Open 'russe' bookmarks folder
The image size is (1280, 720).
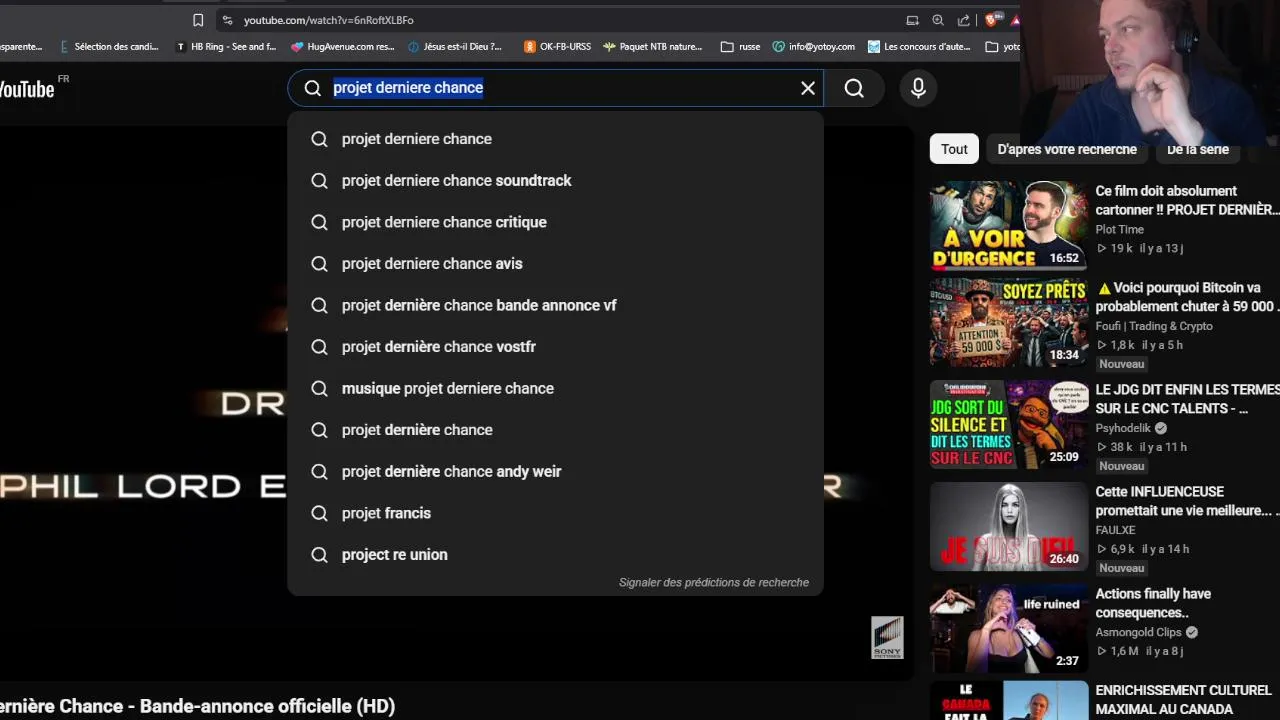(741, 46)
